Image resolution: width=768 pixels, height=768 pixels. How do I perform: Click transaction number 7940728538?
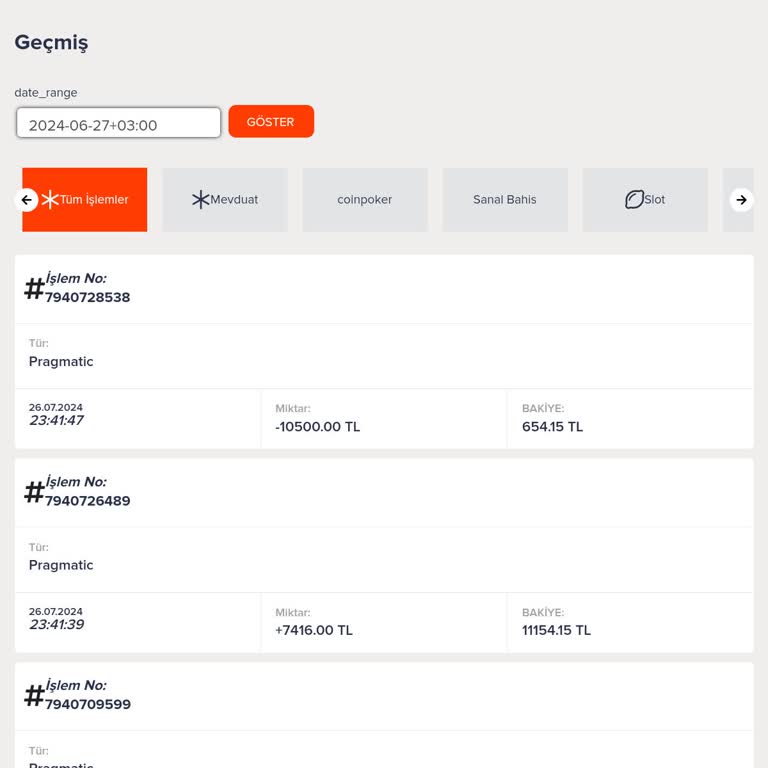pyautogui.click(x=88, y=297)
